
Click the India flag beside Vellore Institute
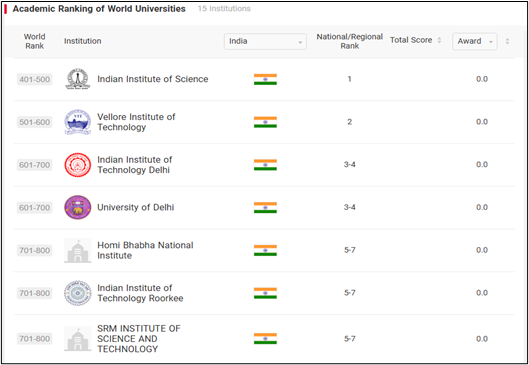point(265,122)
